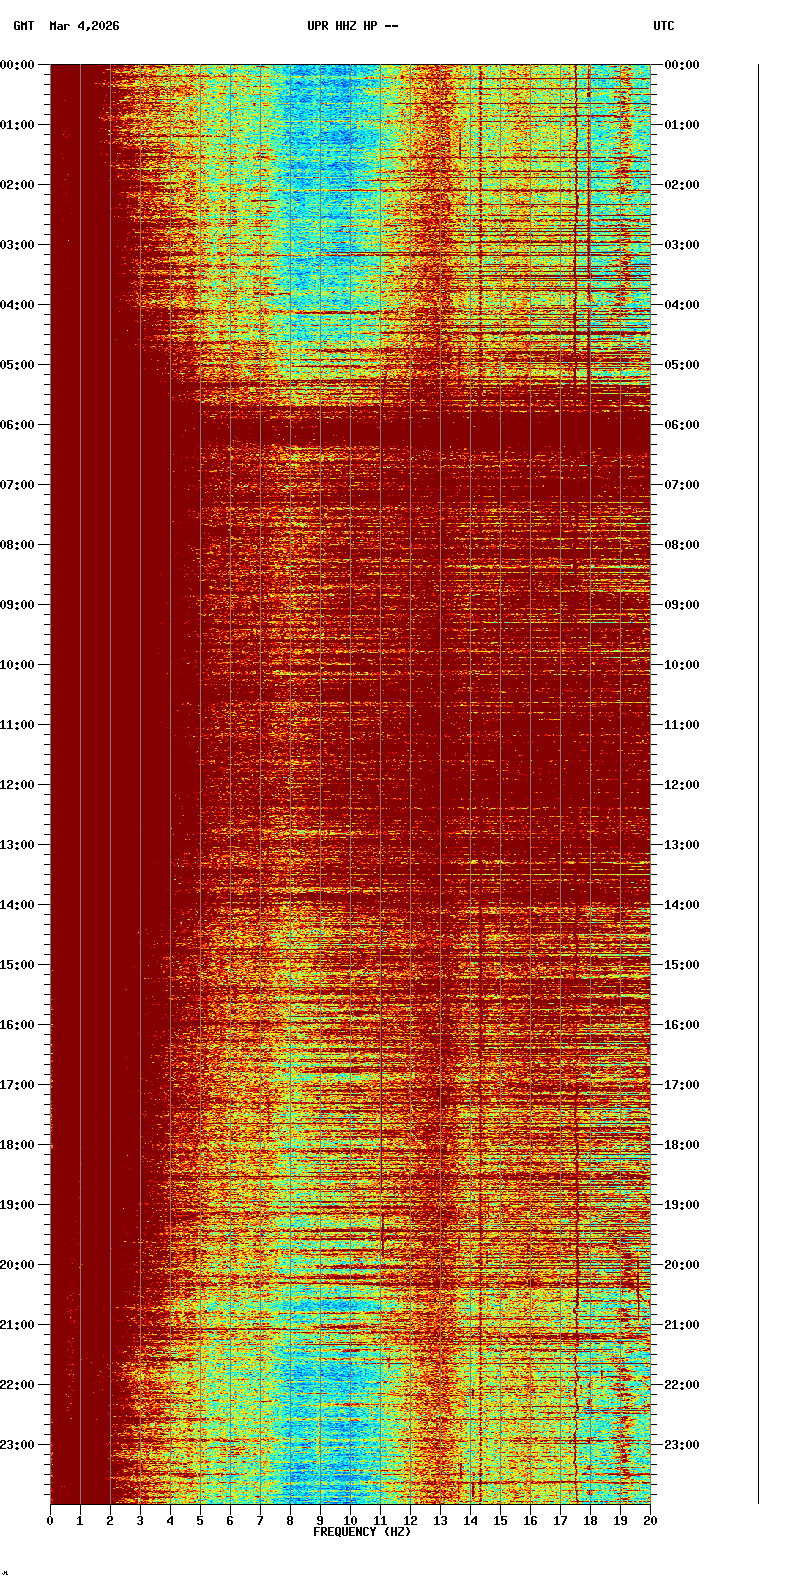Click the 0 tick on the frequency axis
The width and height of the screenshot is (802, 1584).
(x=50, y=1521)
